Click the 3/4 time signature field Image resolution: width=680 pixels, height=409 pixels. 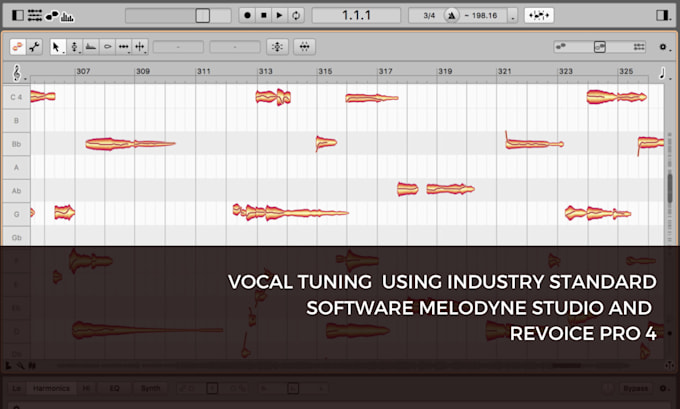[429, 16]
